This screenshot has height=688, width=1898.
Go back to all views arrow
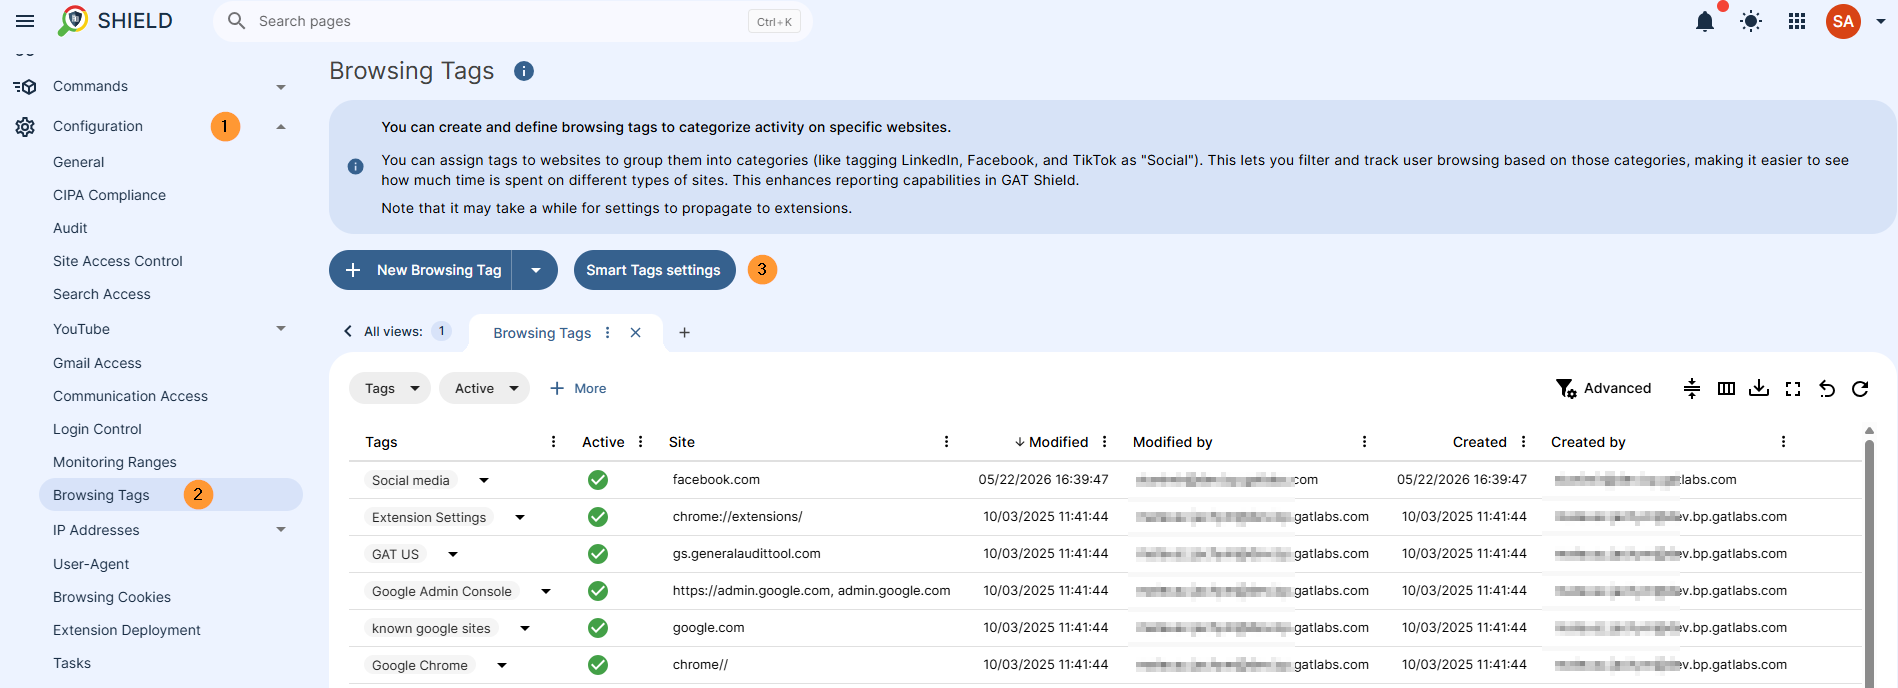[x=348, y=331]
